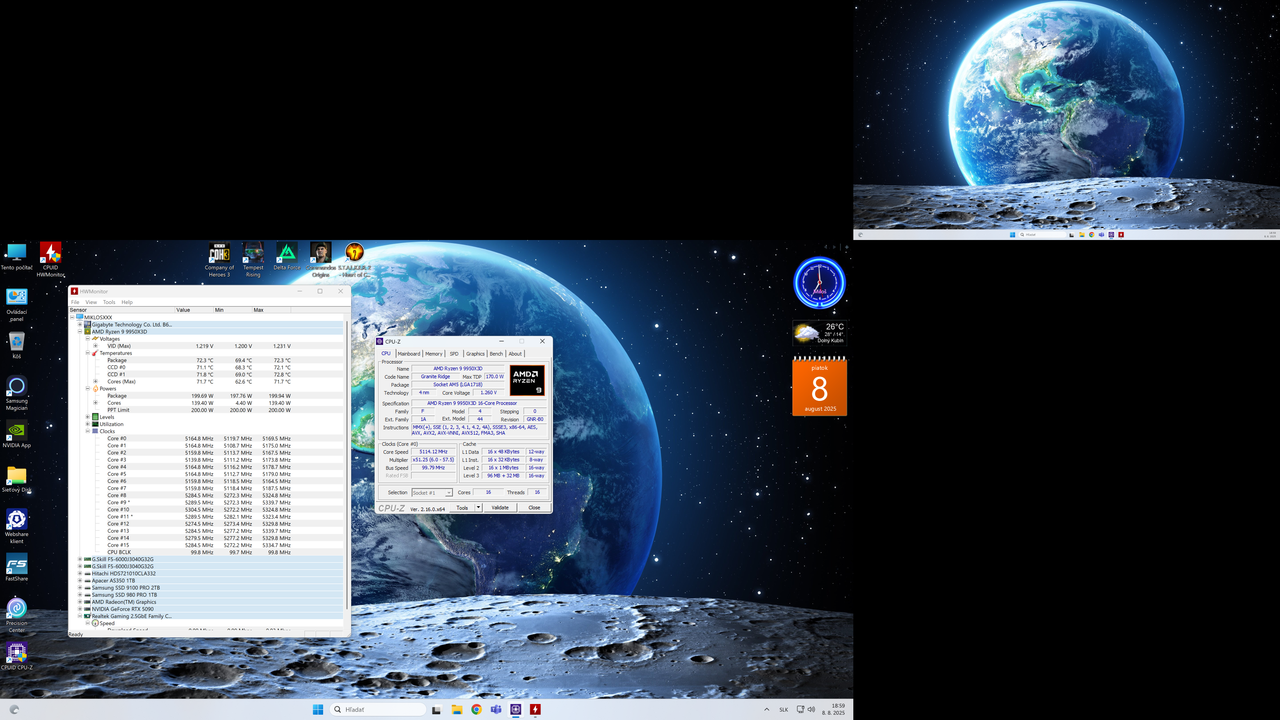Select the Core #0 row in HWMonitor
Screen dimensions: 1280x720
(206, 438)
